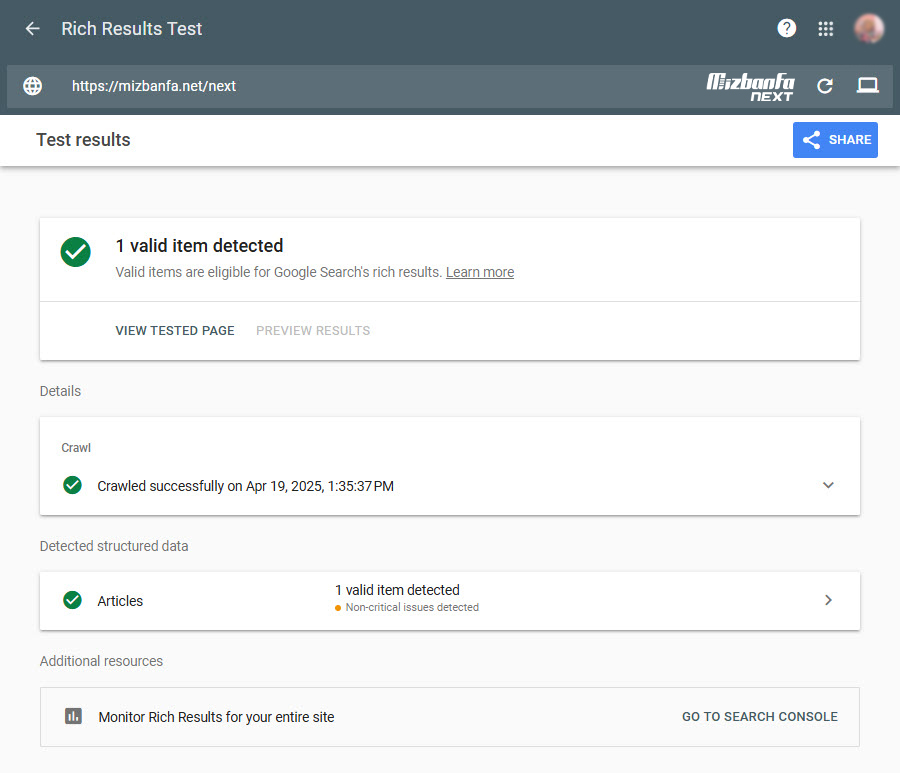Click the green check beside 1 valid item detected
The image size is (900, 773).
pyautogui.click(x=76, y=252)
